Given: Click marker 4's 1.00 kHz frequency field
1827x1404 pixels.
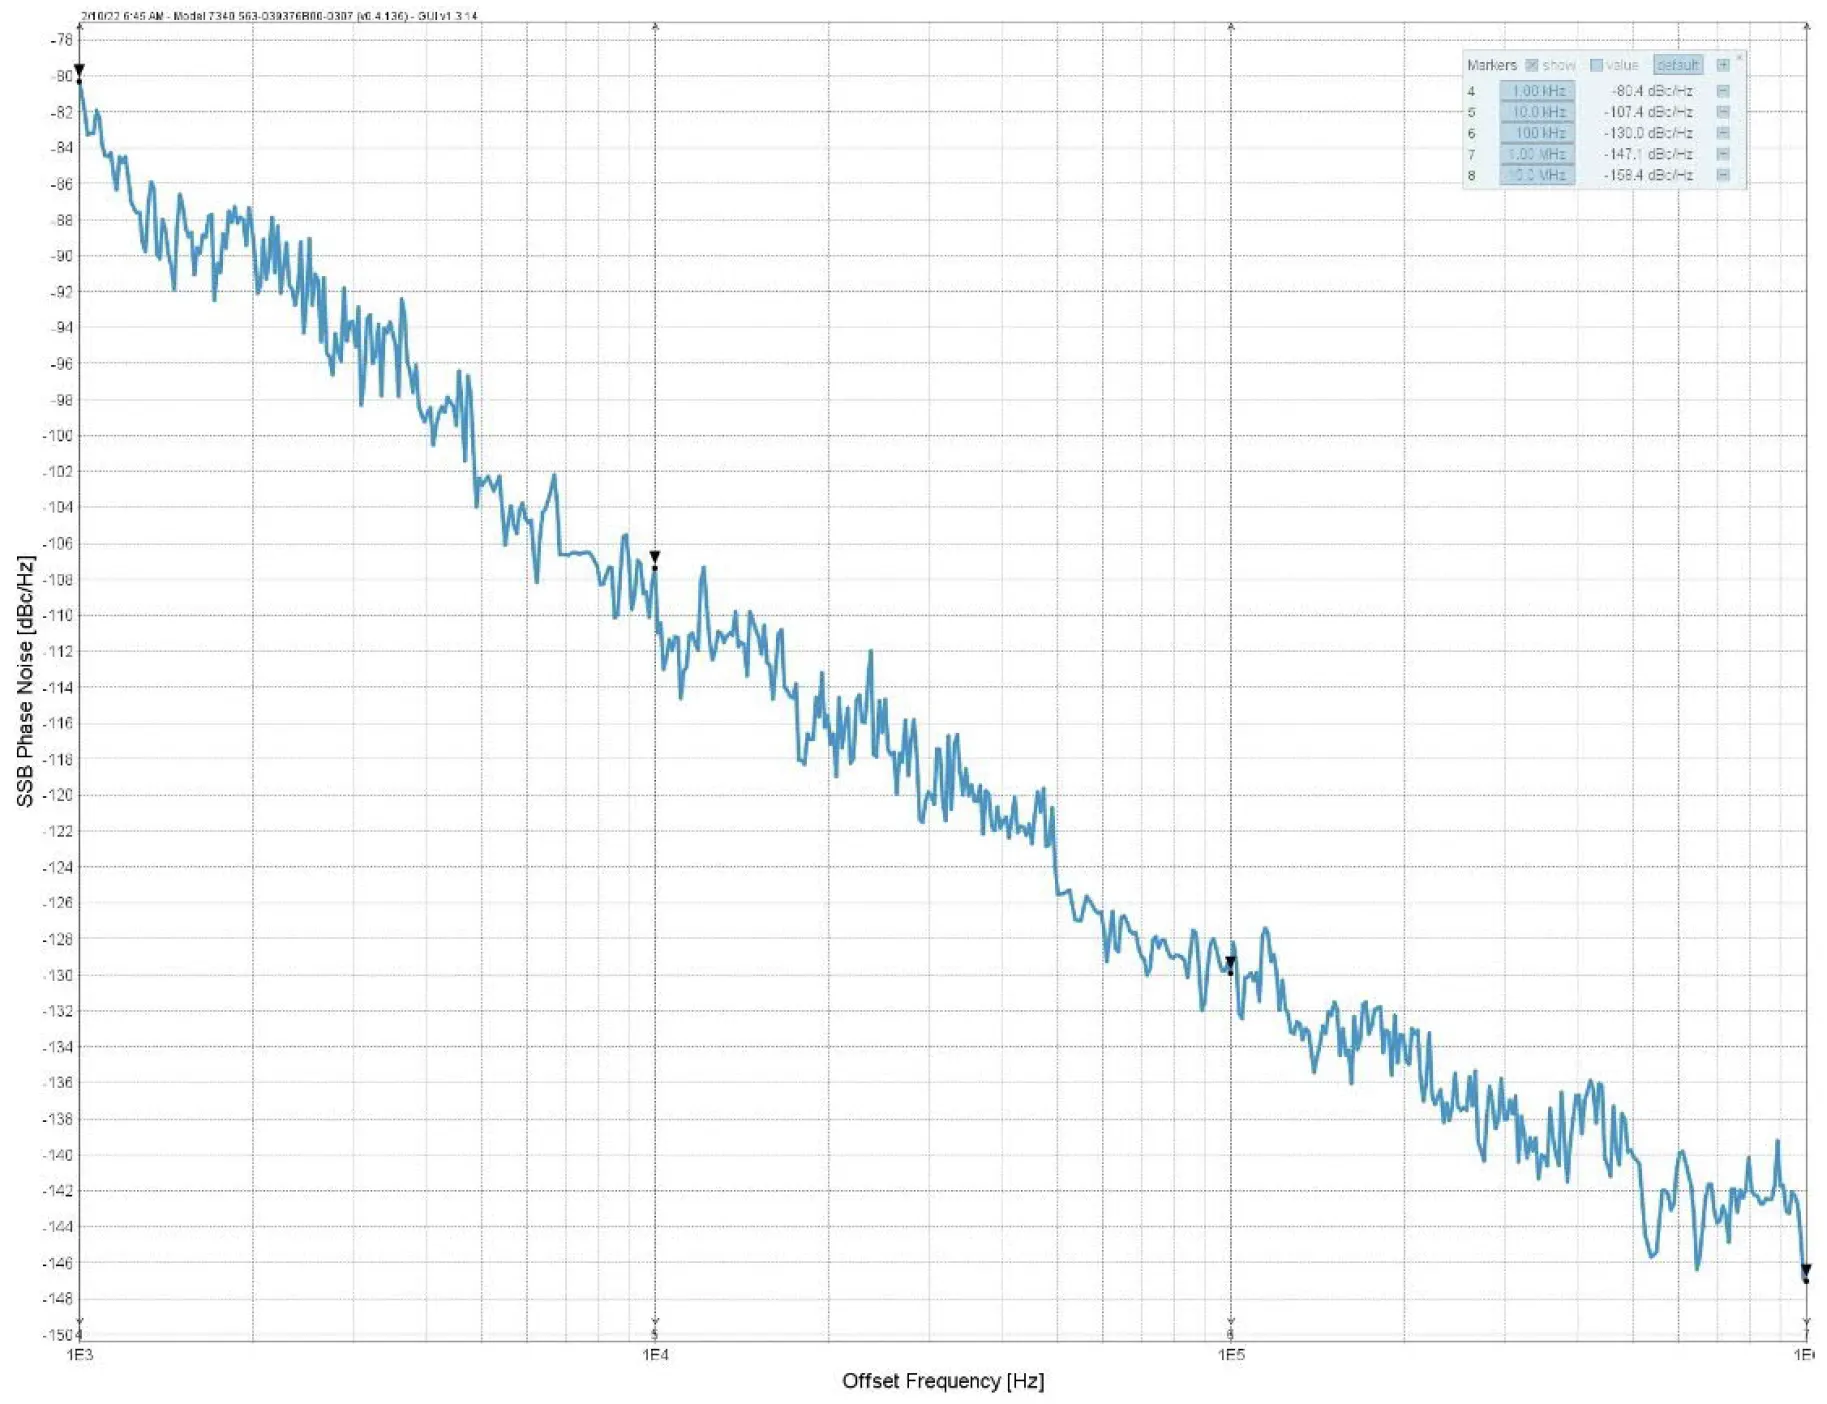Looking at the screenshot, I should 1537,90.
